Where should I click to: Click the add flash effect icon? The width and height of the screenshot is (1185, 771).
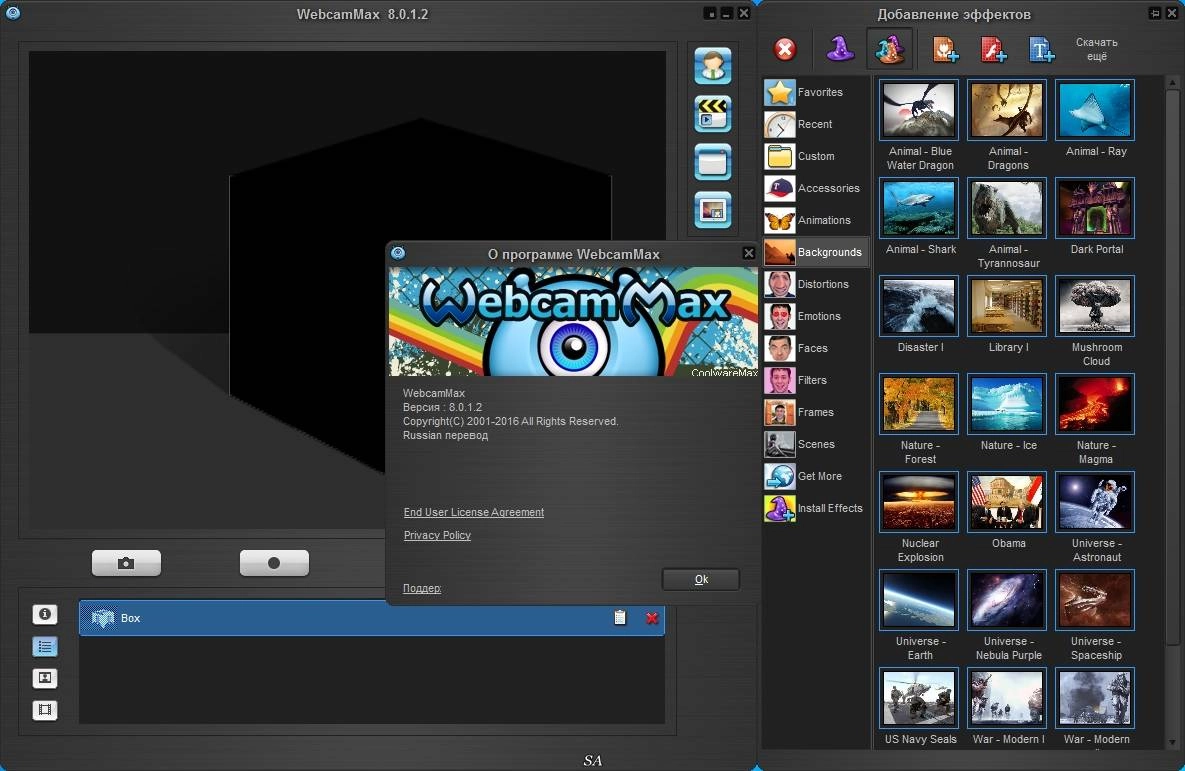(993, 49)
